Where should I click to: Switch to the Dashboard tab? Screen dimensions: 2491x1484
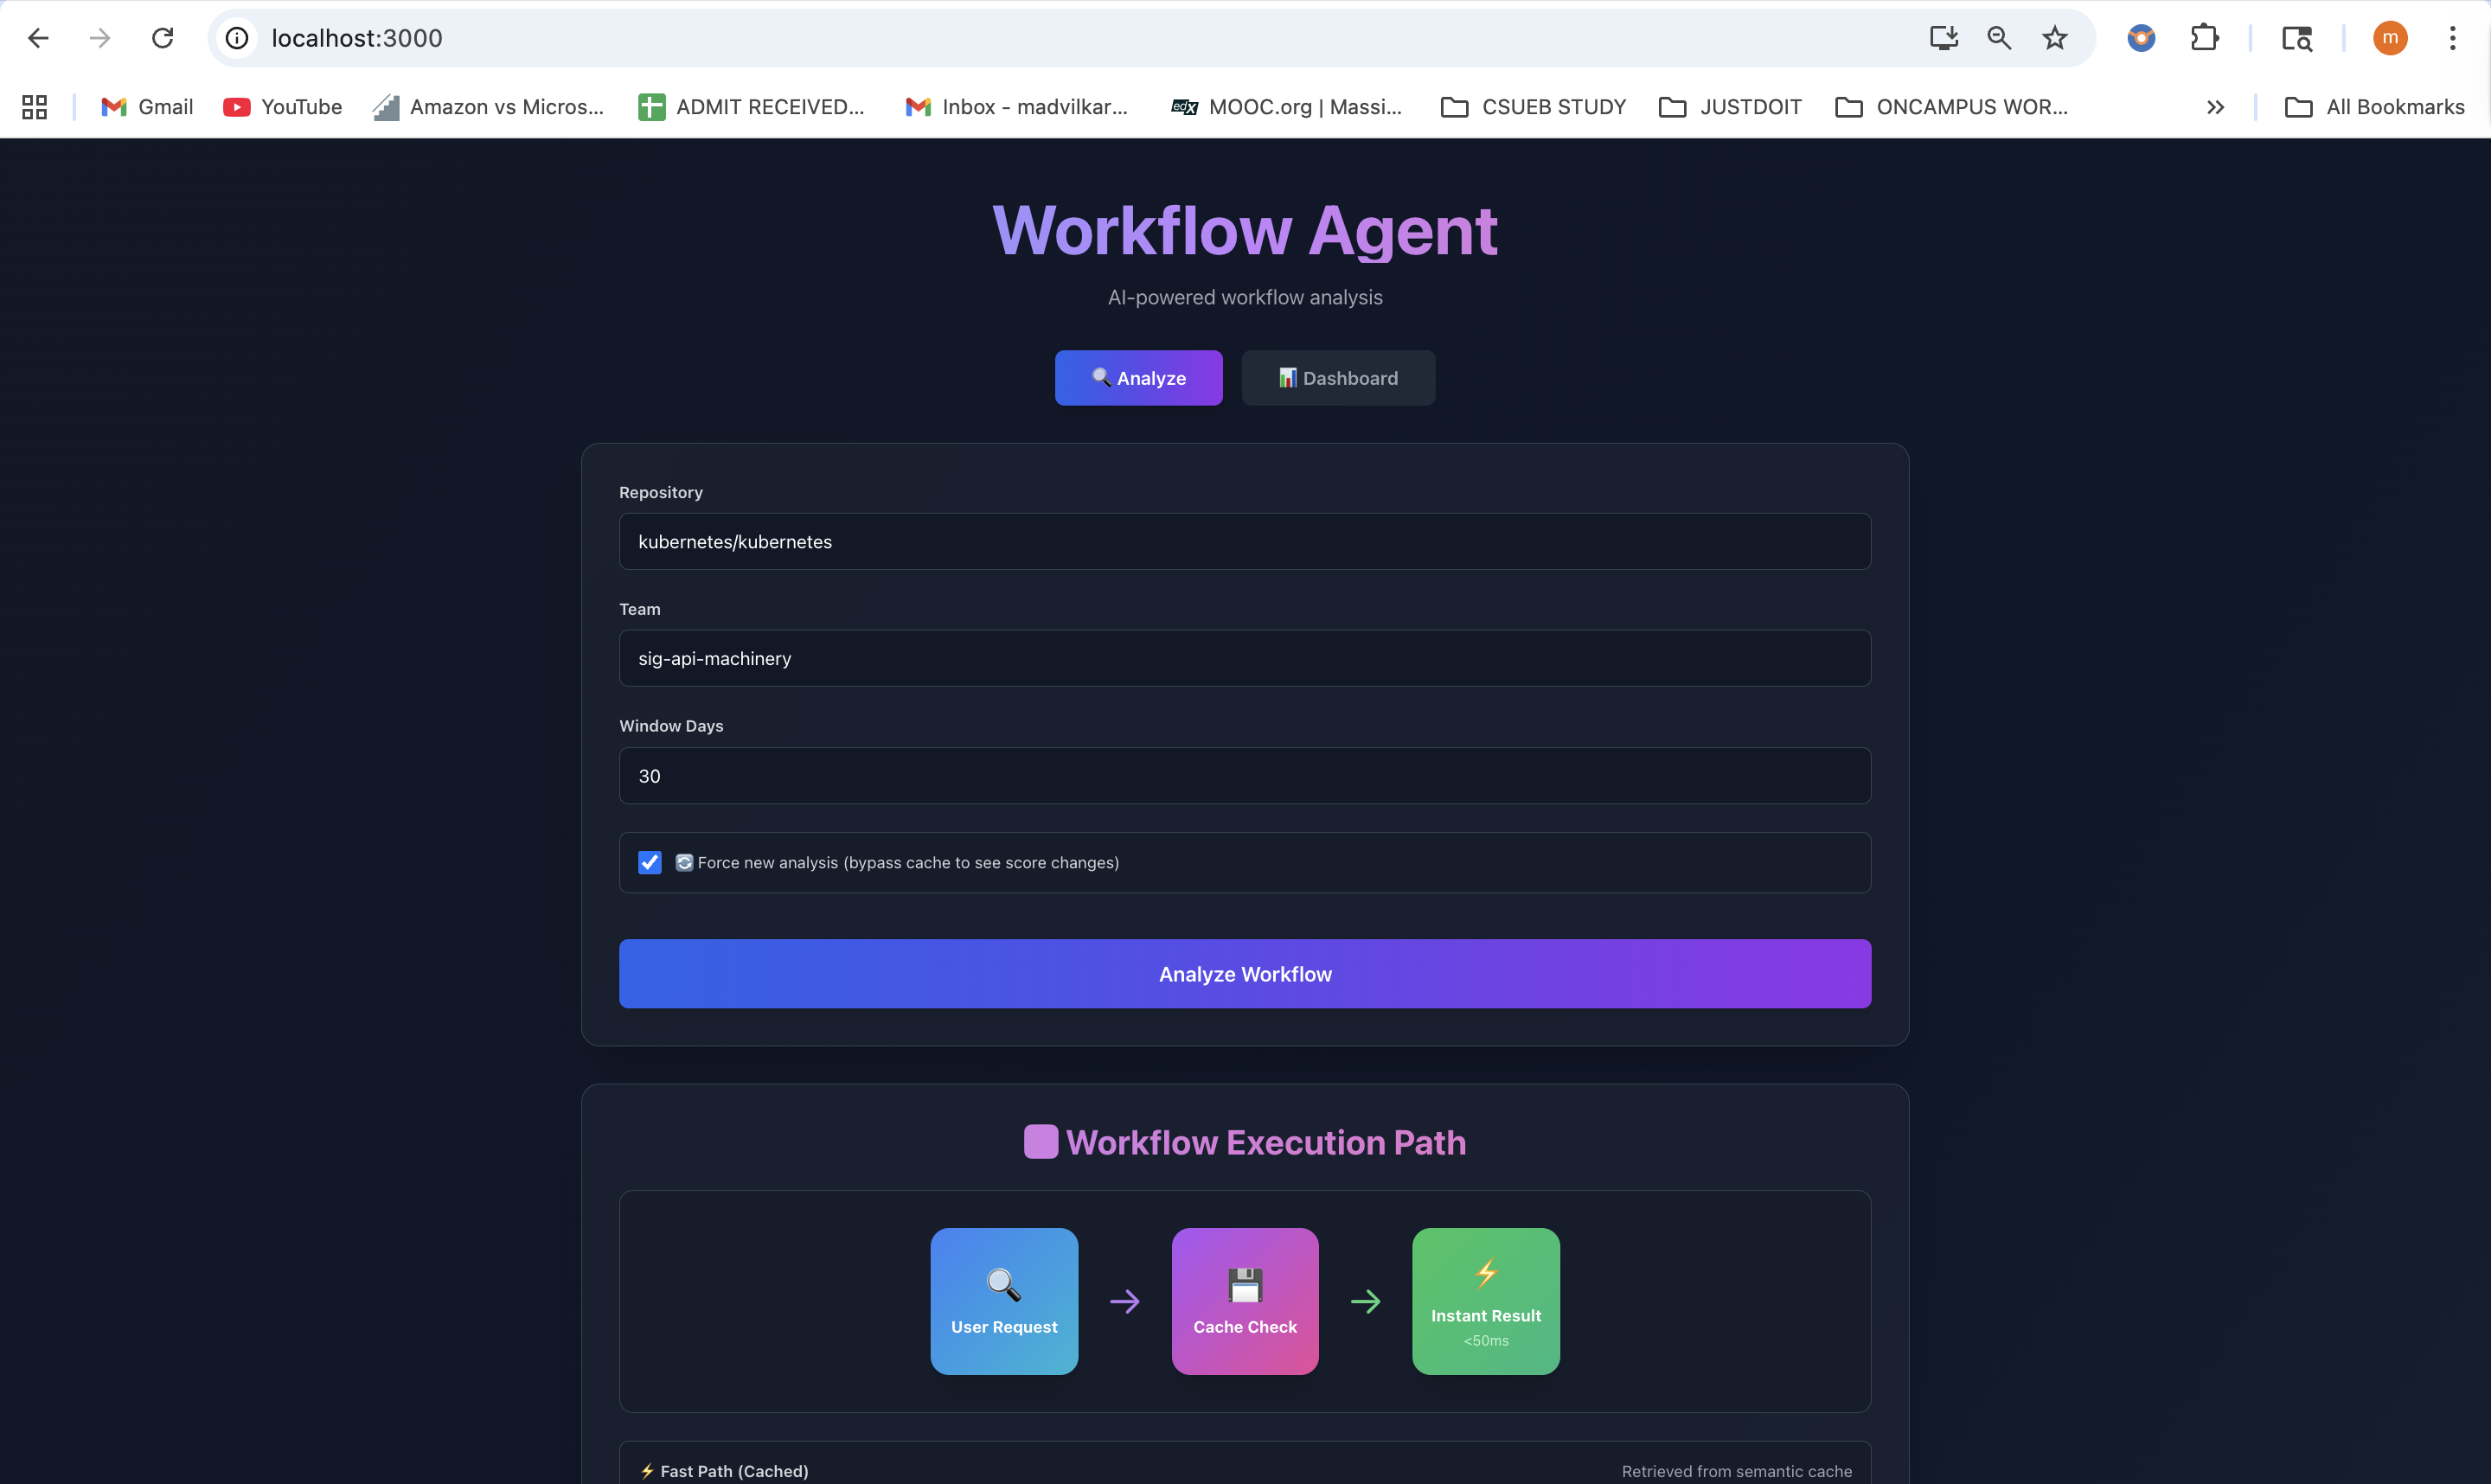point(1338,378)
